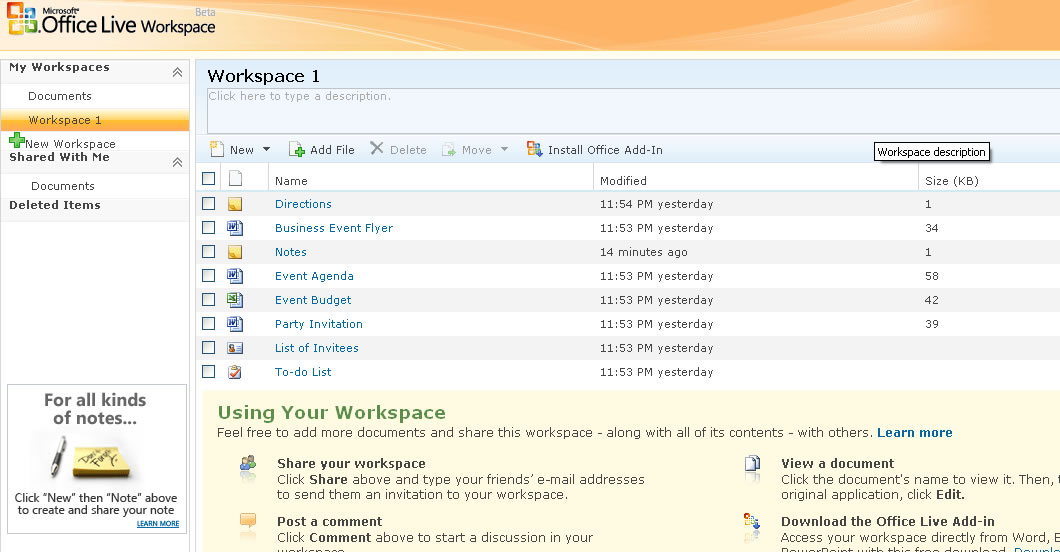1060x552 pixels.
Task: Open the Directions note
Action: (303, 204)
